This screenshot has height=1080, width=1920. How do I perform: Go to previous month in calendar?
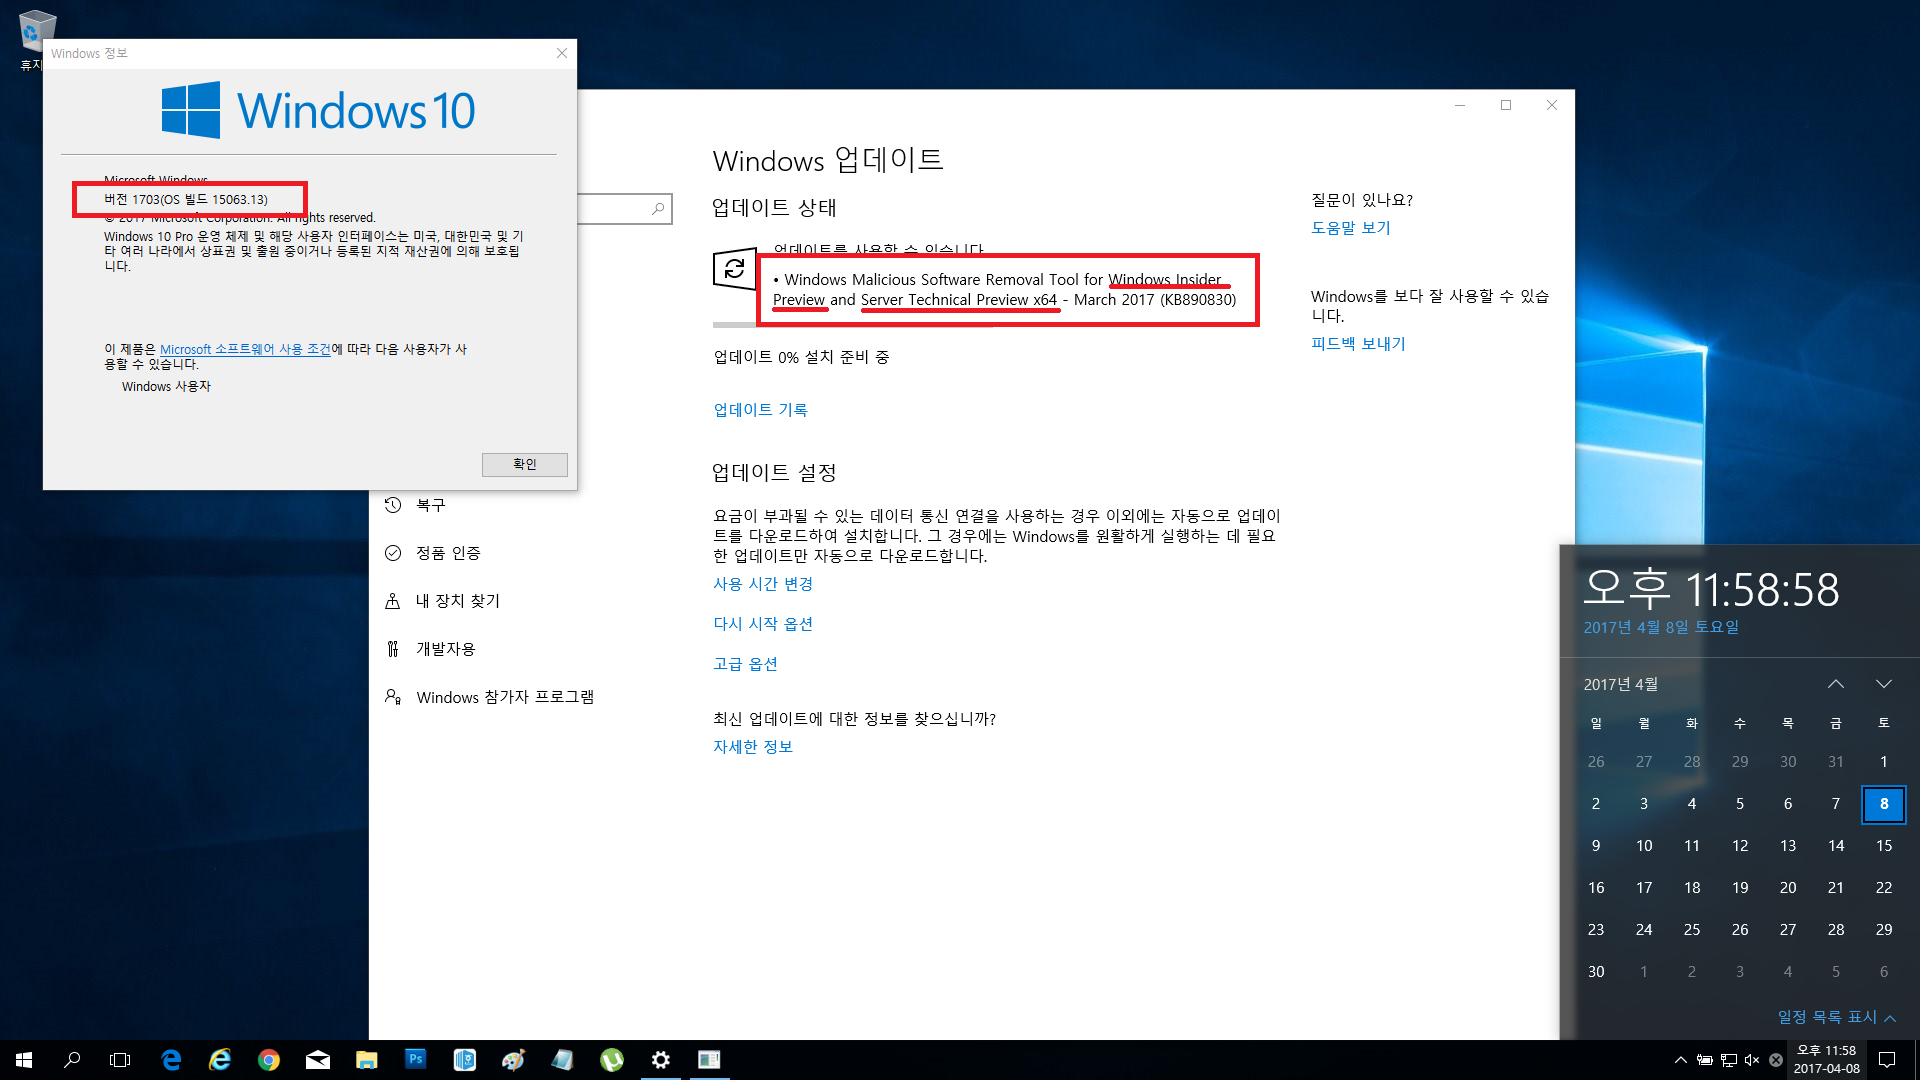[x=1836, y=684]
